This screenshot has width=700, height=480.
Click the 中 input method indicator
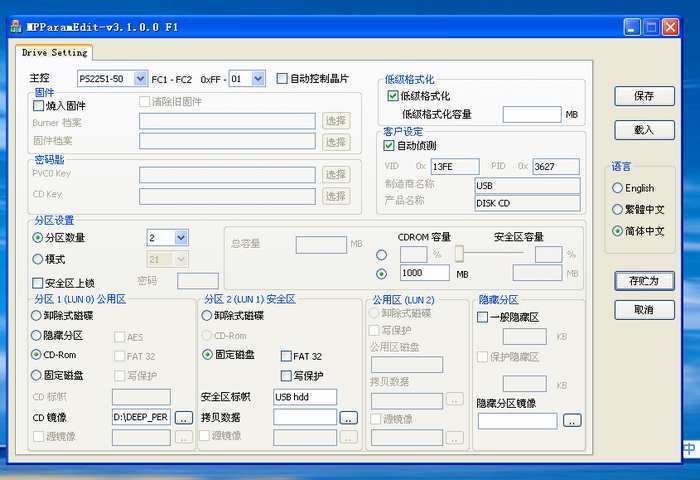tap(690, 448)
